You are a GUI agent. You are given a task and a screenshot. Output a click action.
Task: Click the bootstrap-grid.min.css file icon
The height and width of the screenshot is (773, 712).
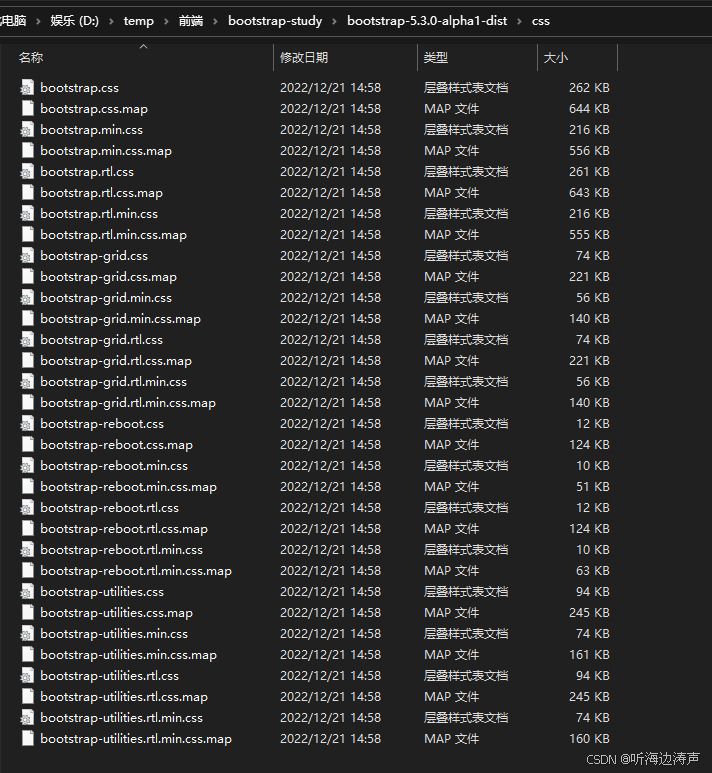(x=28, y=298)
